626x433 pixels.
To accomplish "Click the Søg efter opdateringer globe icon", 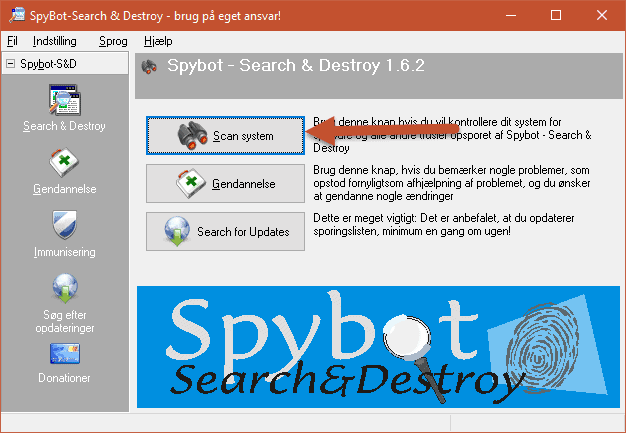I will coord(64,288).
